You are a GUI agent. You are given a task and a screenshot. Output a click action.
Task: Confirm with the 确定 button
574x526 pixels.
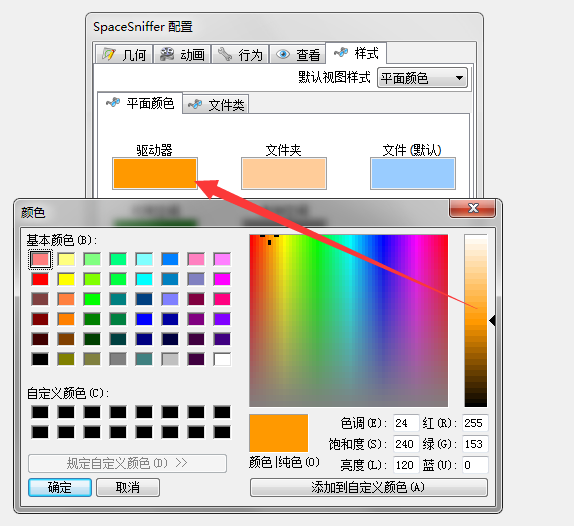click(x=60, y=487)
